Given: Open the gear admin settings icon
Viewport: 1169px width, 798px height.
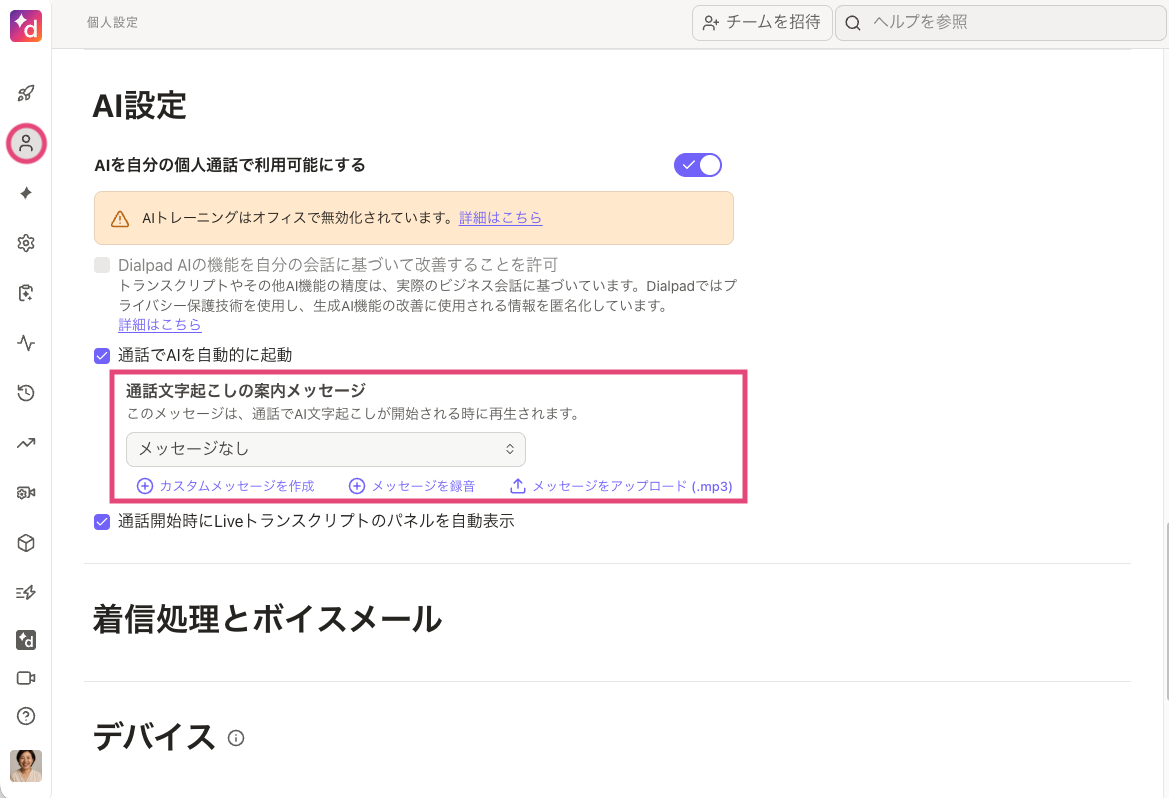Looking at the screenshot, I should point(26,243).
